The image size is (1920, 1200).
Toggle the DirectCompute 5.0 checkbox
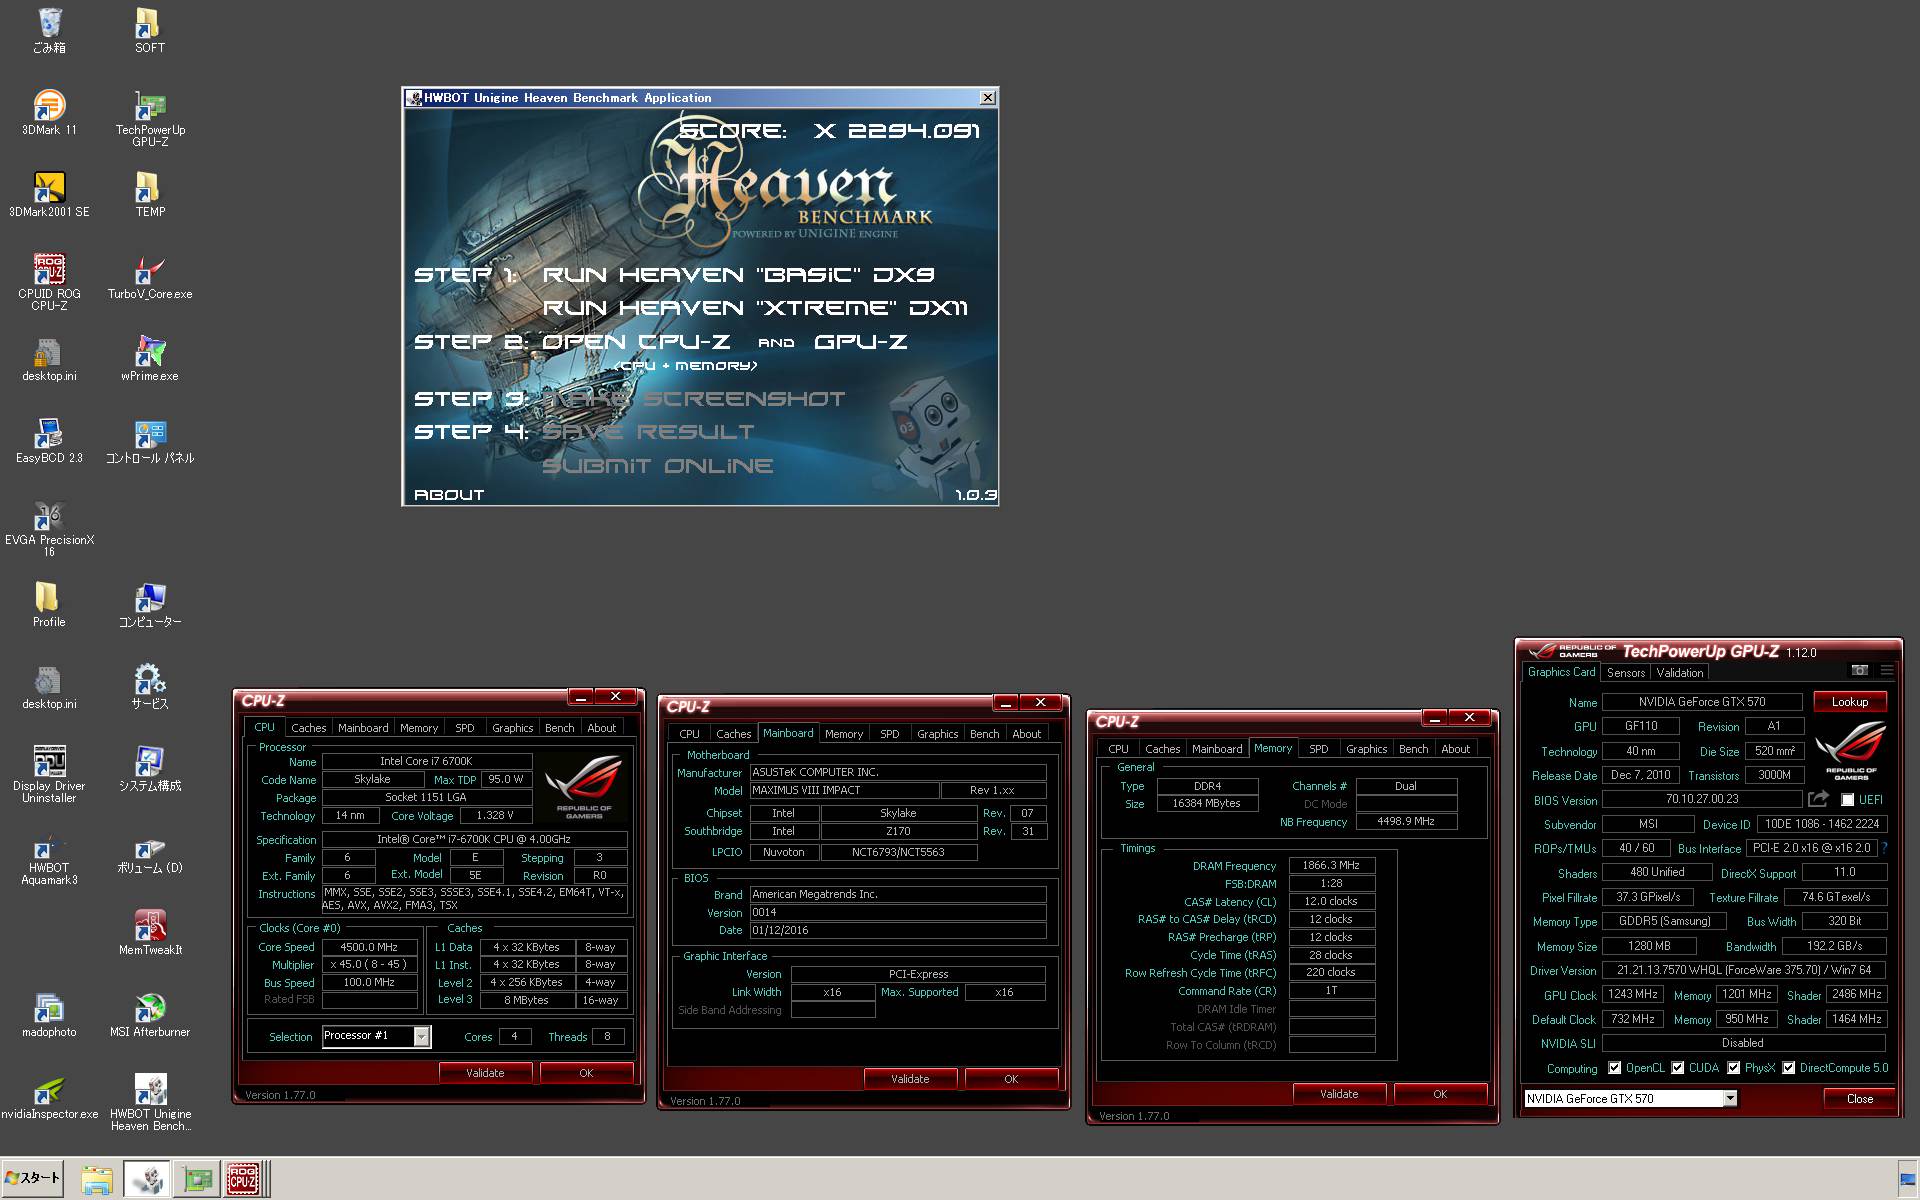1788,1068
